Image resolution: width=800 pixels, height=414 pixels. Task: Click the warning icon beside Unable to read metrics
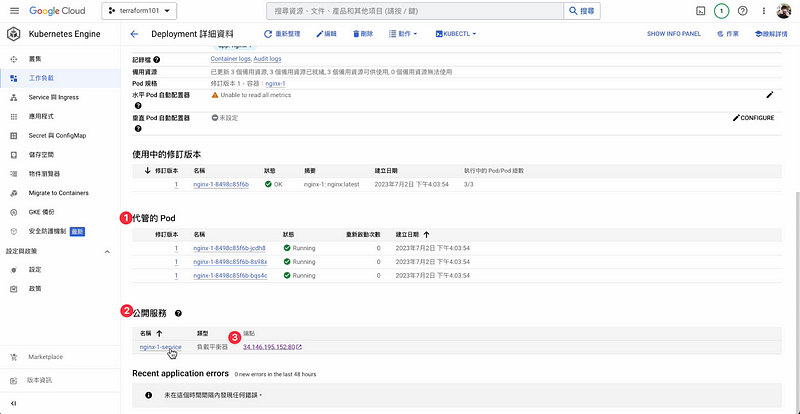point(215,95)
